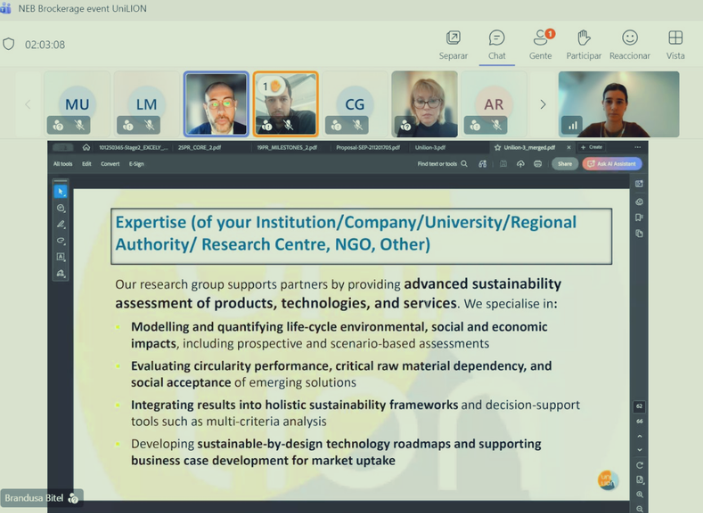This screenshot has width=703, height=513.
Task: Show previous participants with left chevron
Action: [x=28, y=104]
